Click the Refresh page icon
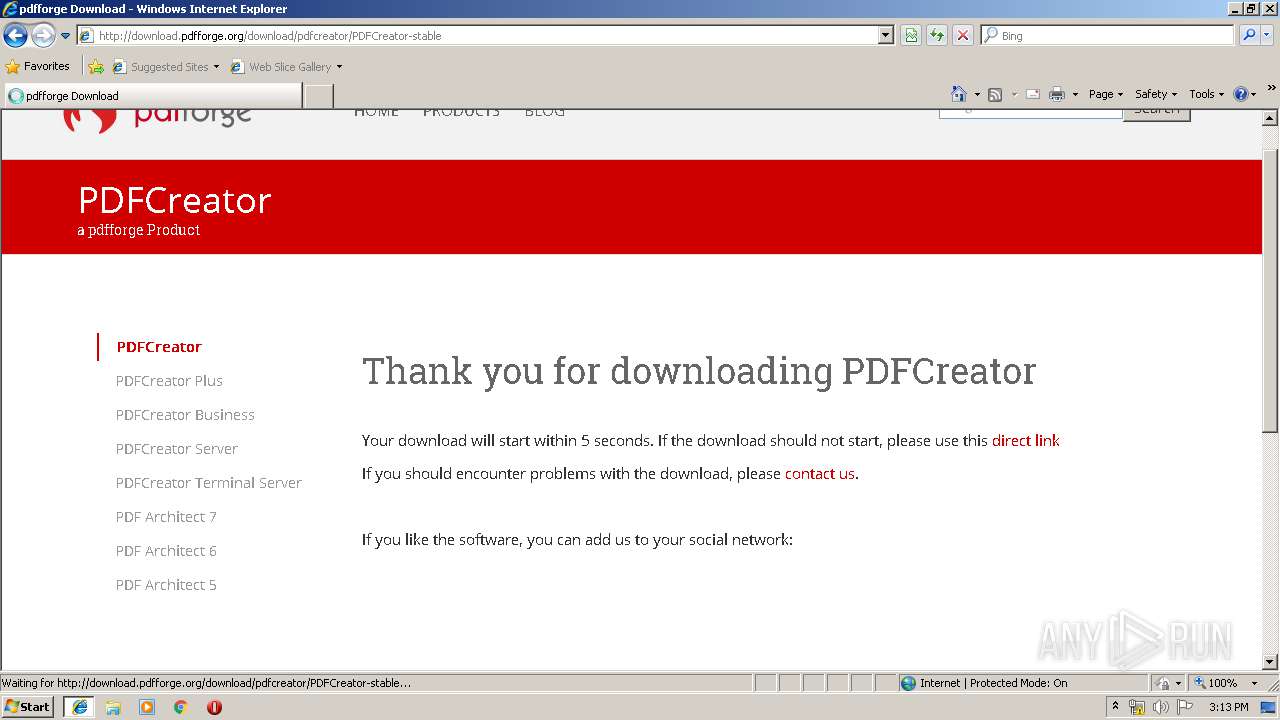Image resolution: width=1280 pixels, height=720 pixels. (x=937, y=35)
